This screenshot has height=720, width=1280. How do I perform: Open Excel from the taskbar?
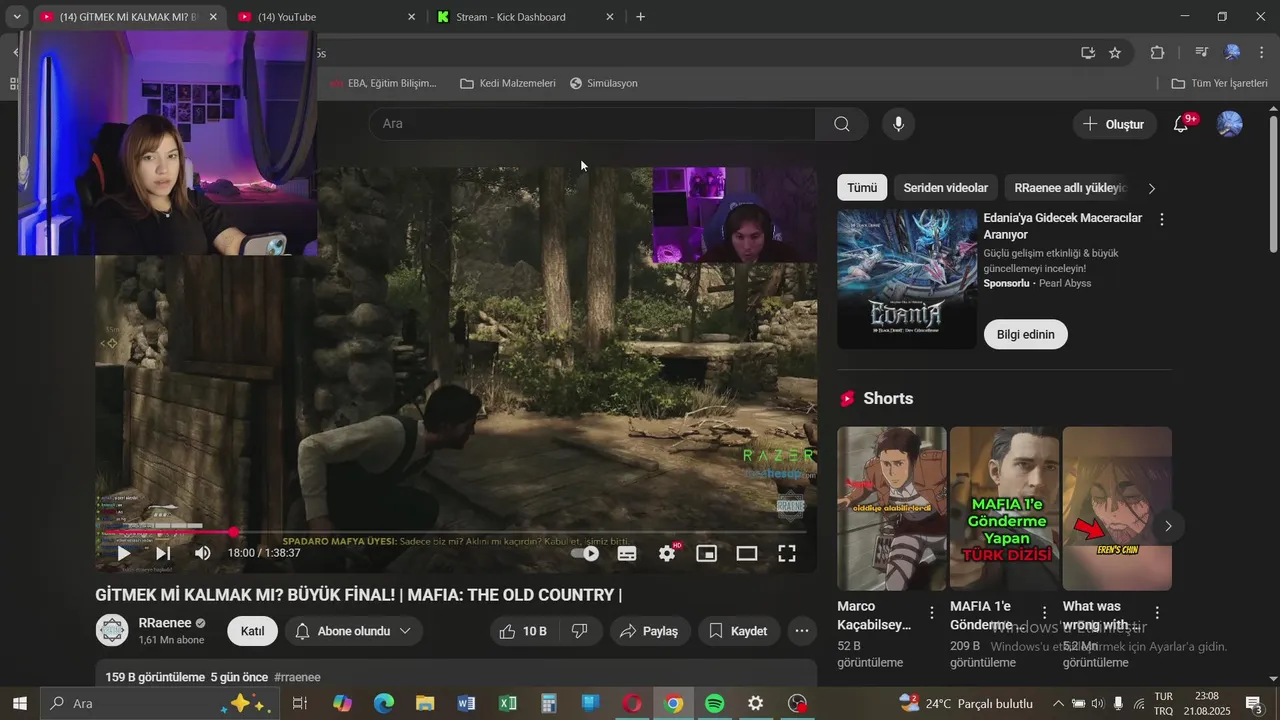(507, 704)
